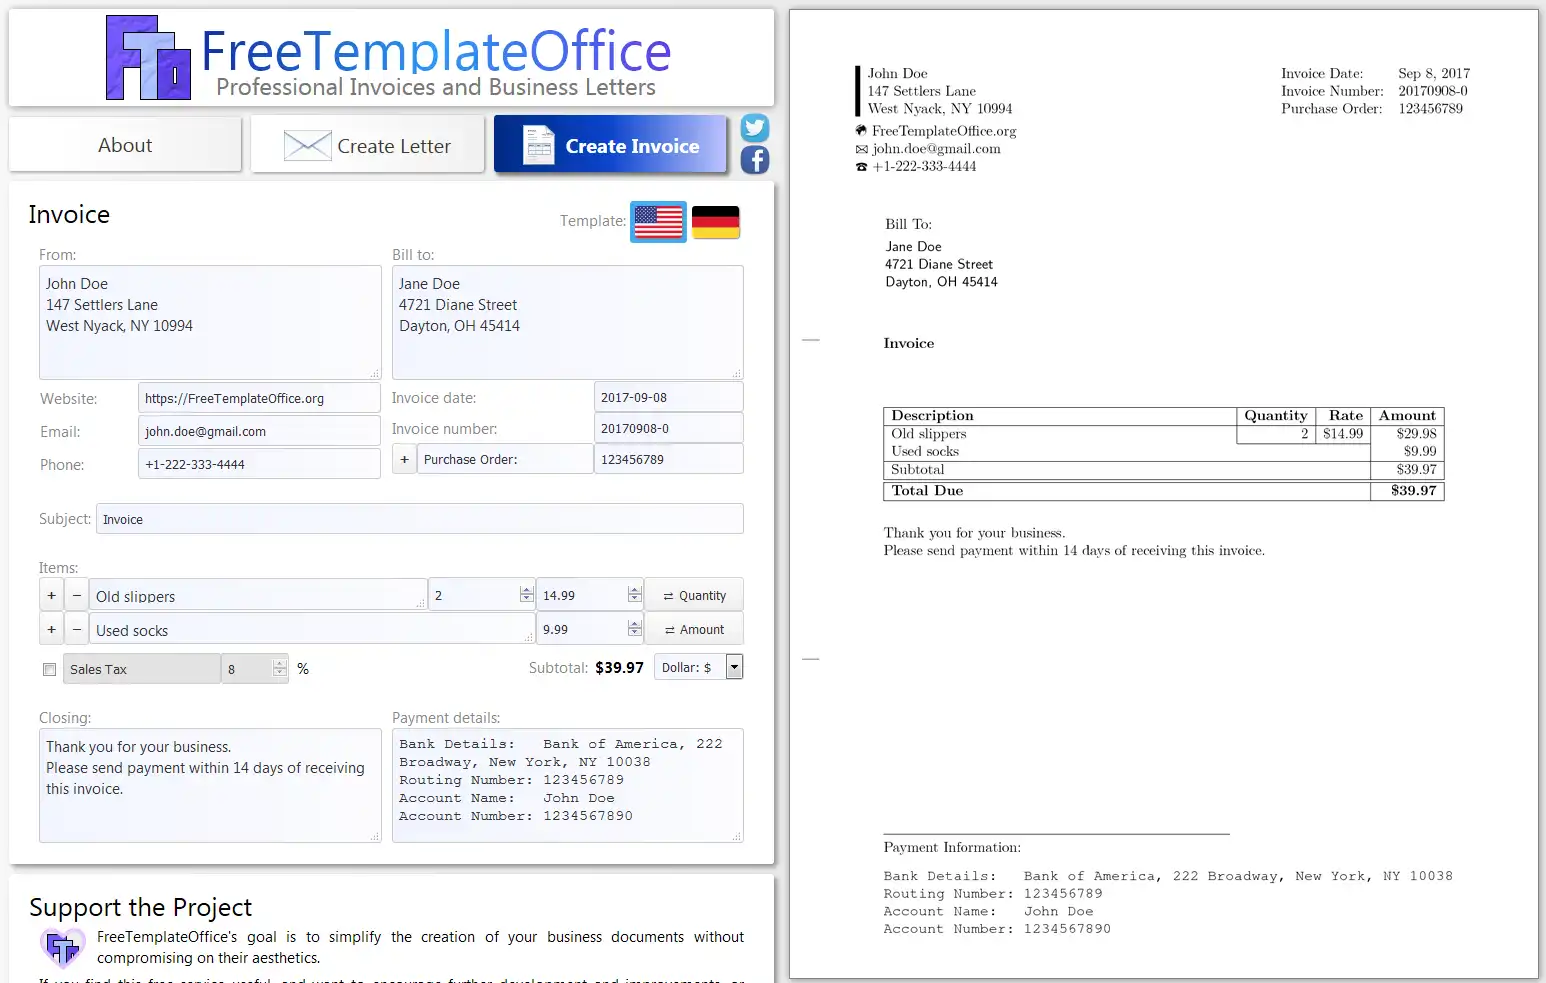Click the Phone input field
The height and width of the screenshot is (983, 1546).
pos(259,464)
